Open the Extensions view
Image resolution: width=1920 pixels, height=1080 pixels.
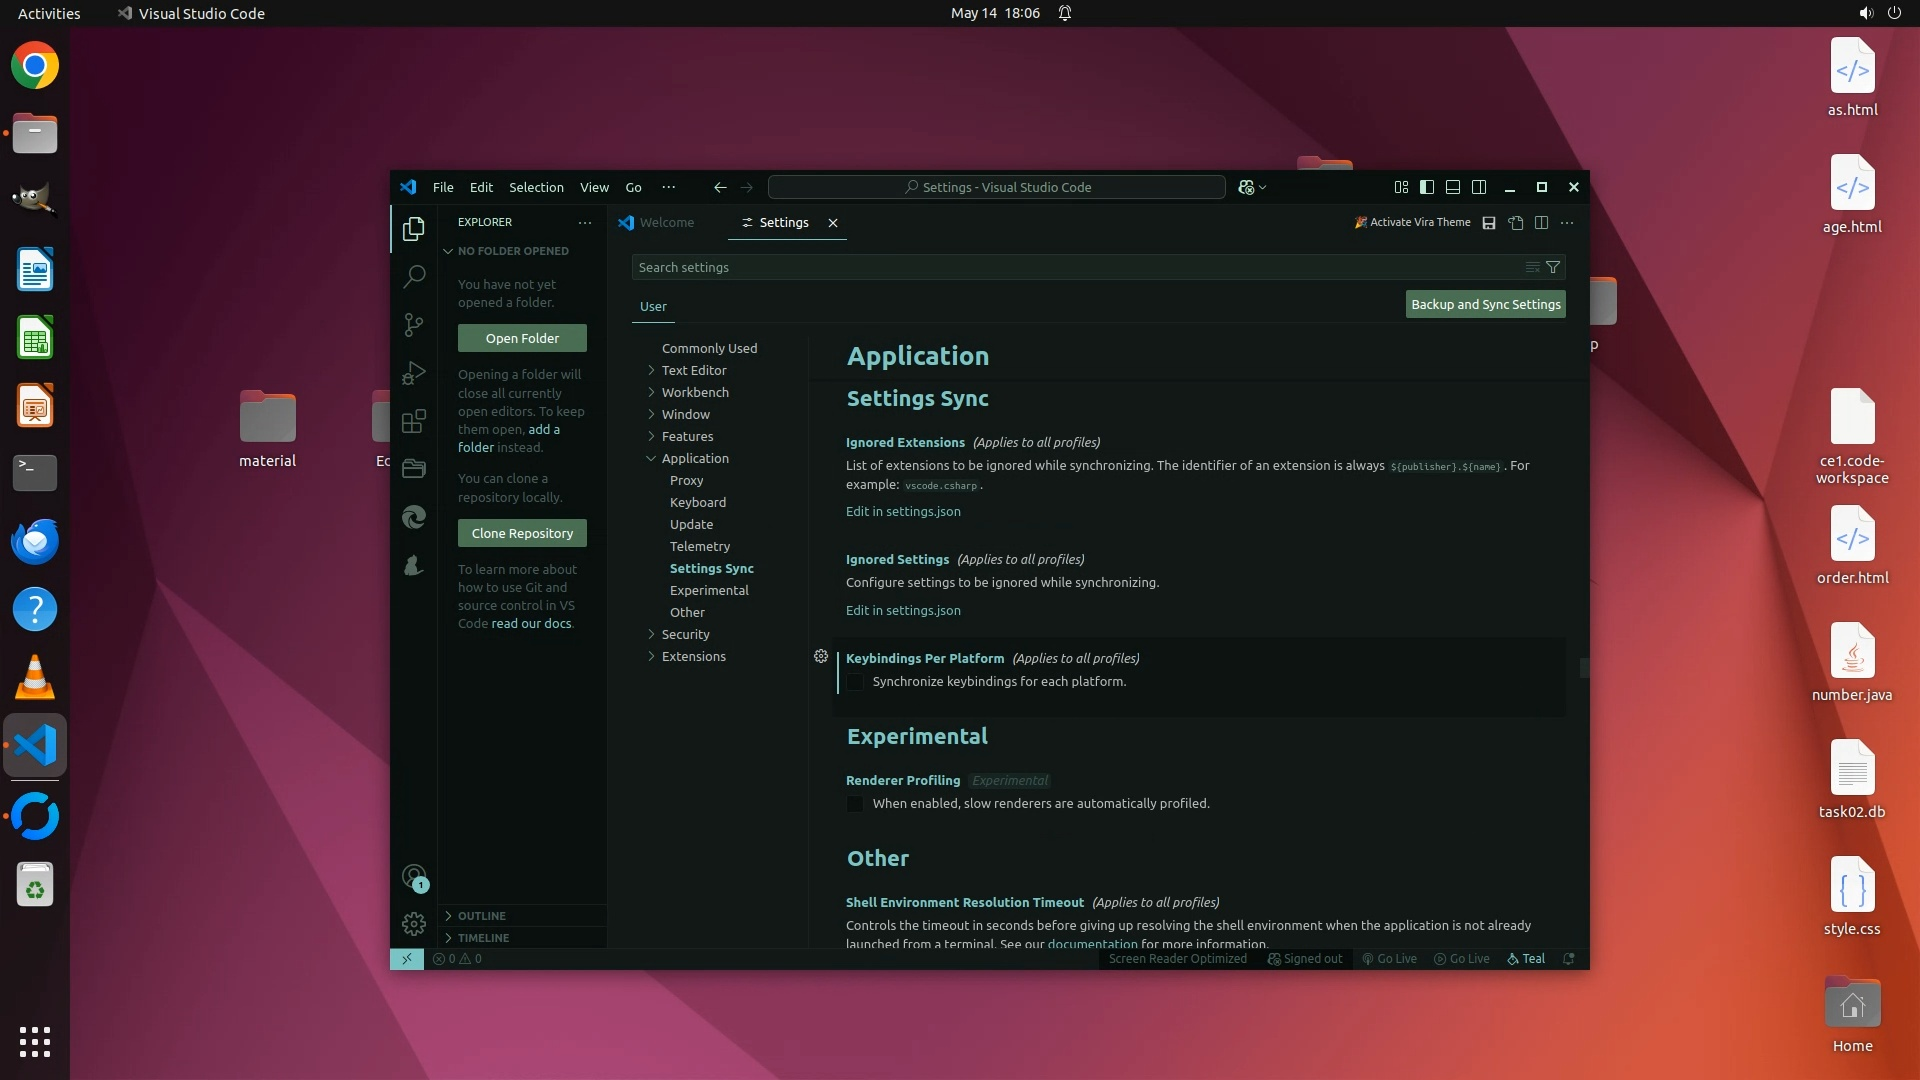coord(414,421)
